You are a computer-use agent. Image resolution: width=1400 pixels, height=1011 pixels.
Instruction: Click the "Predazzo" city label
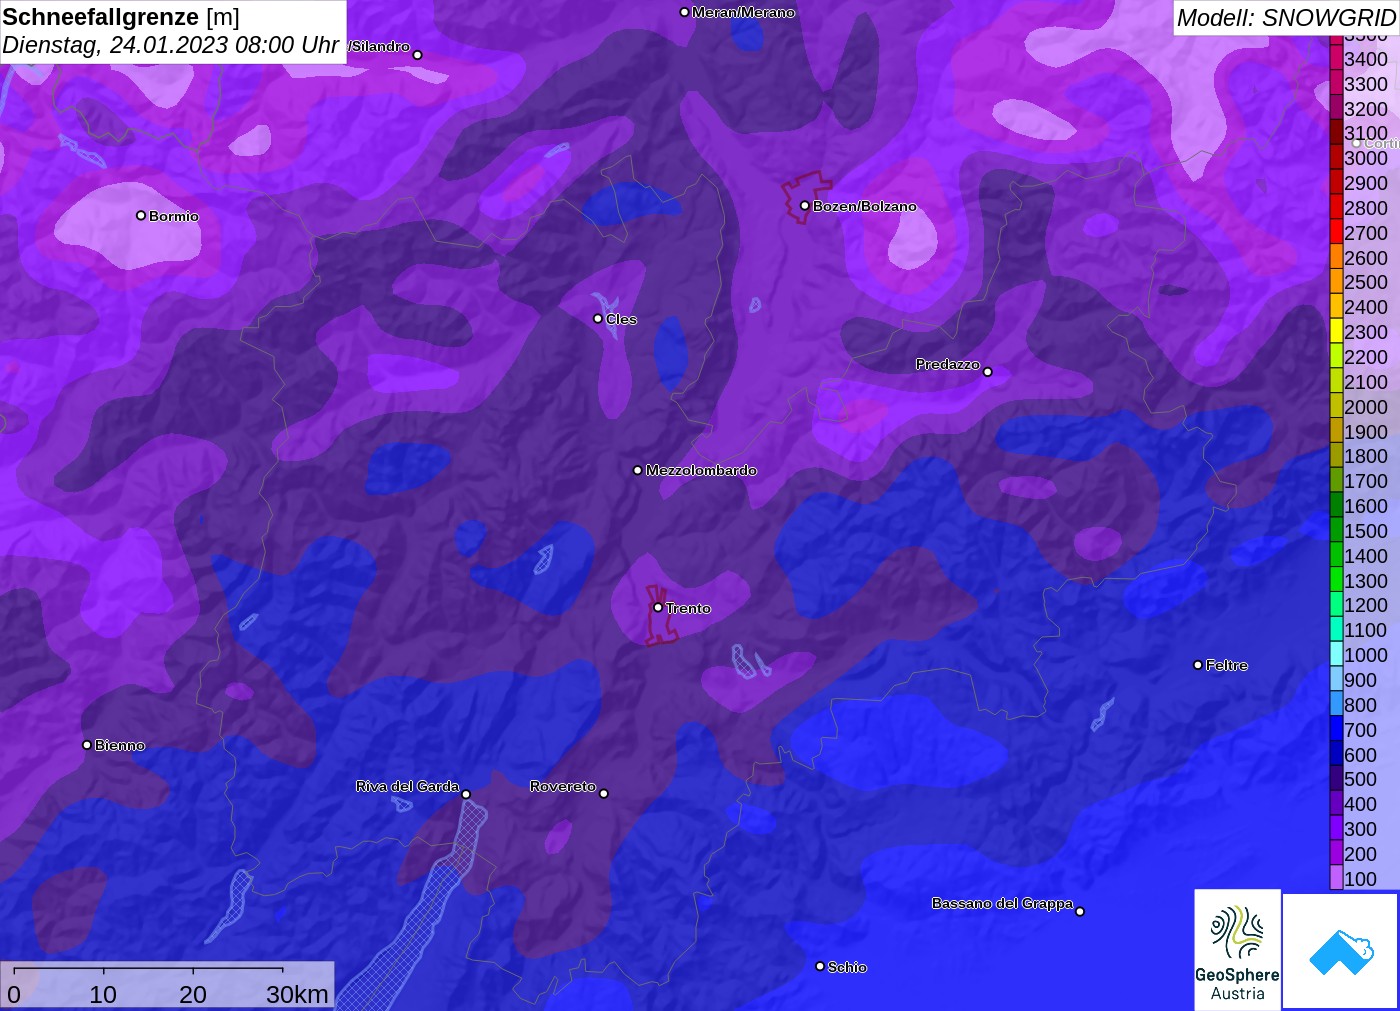[948, 364]
